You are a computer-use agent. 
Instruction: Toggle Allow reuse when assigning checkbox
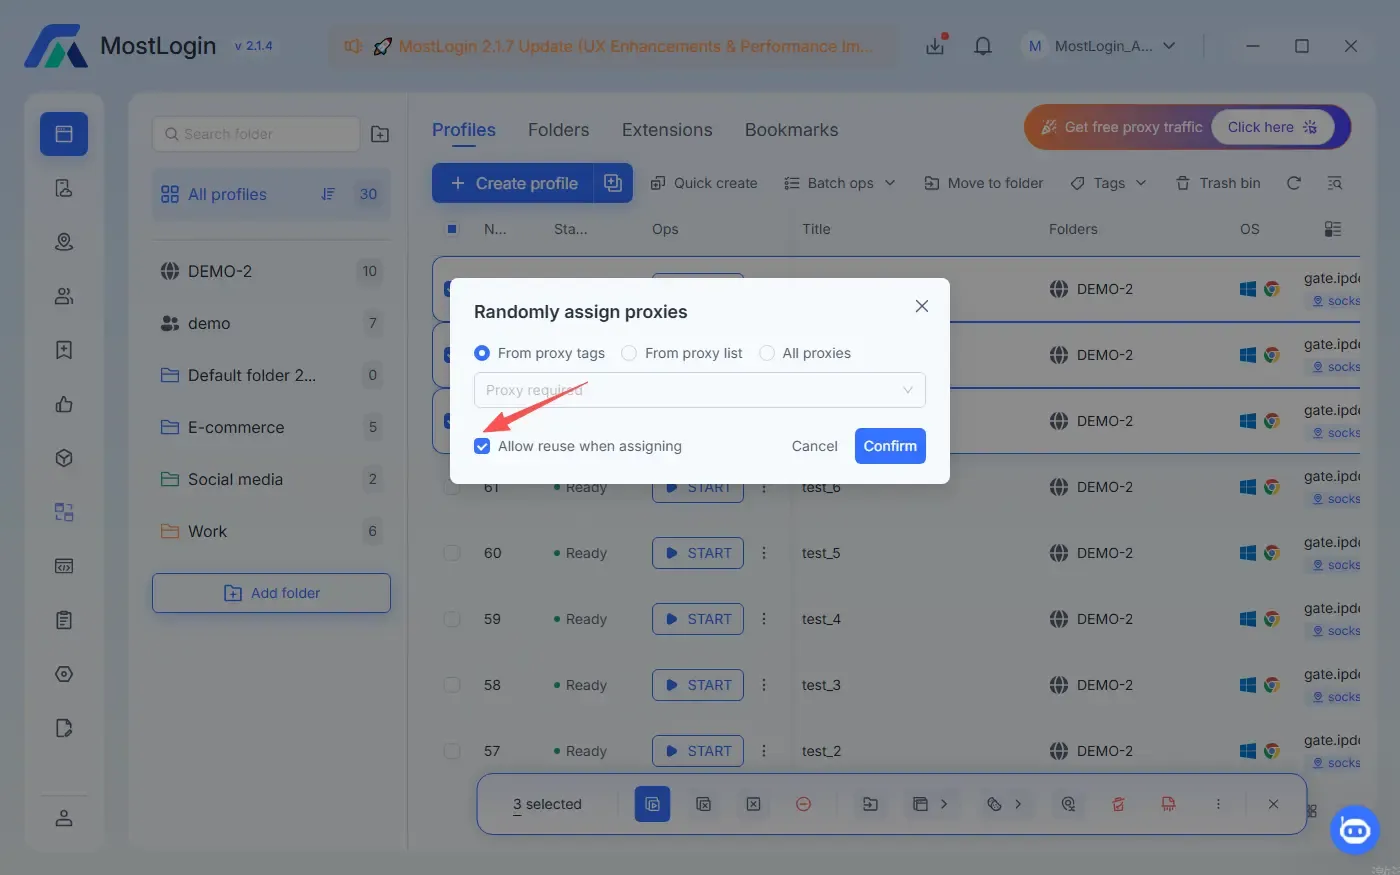(x=482, y=446)
